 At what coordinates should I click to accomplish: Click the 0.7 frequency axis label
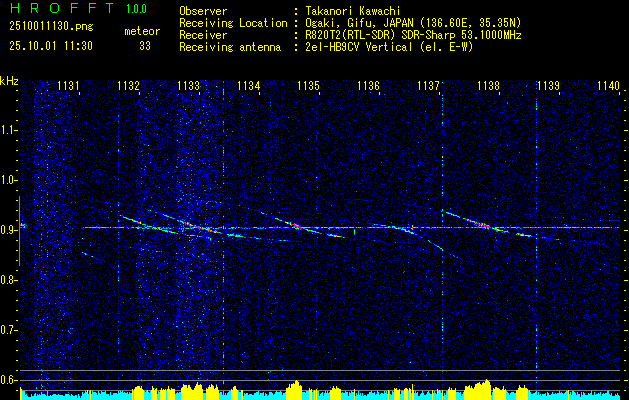pyautogui.click(x=8, y=330)
